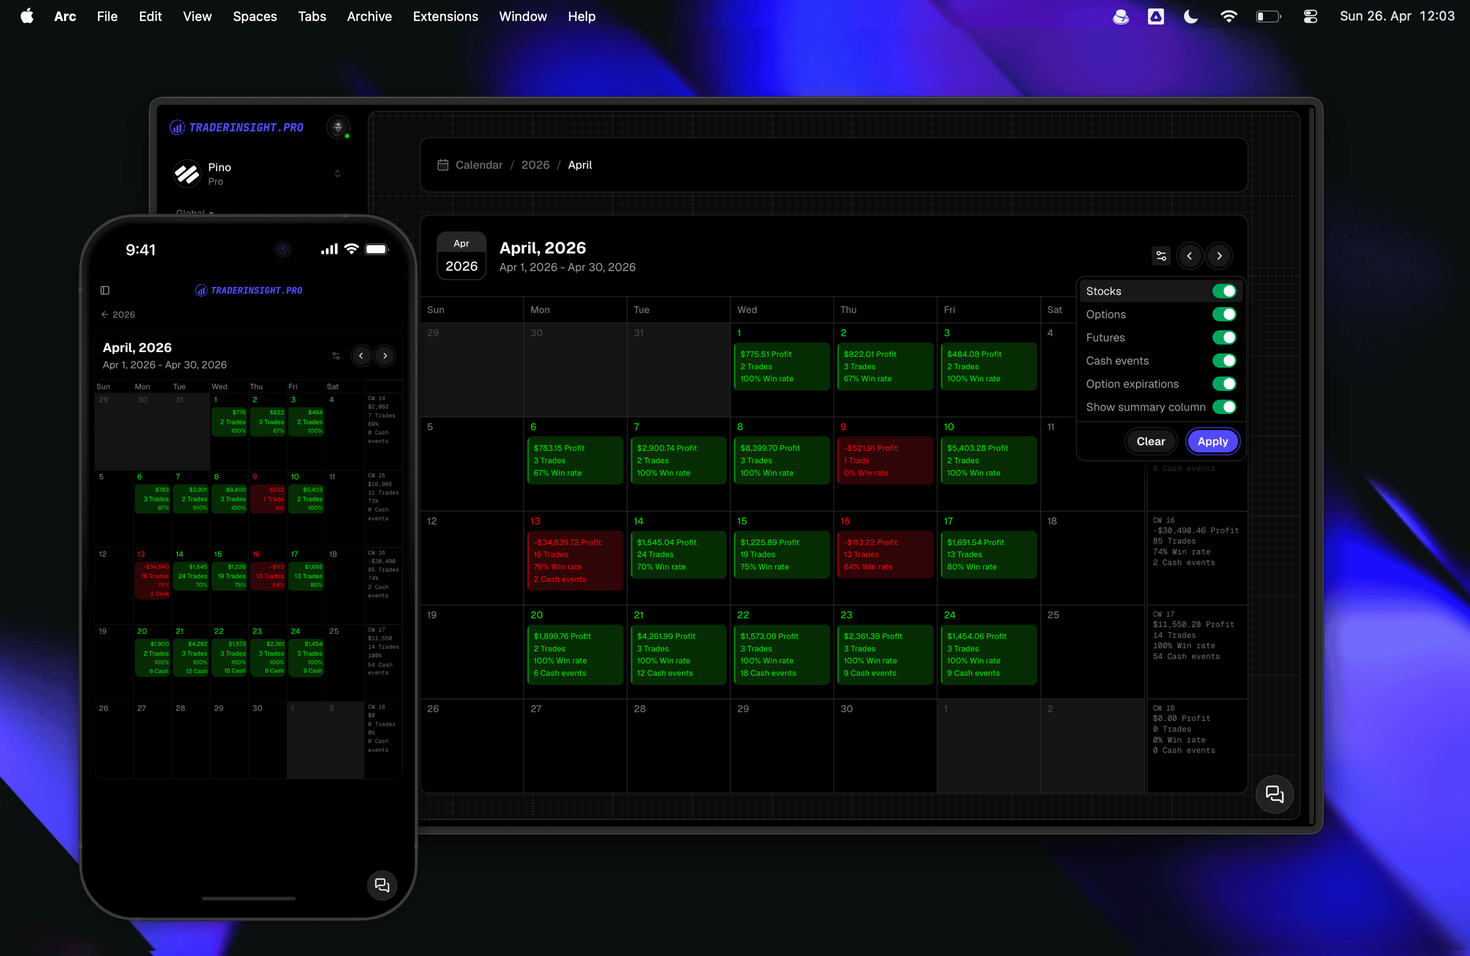Disable the Stocks toggle
The height and width of the screenshot is (956, 1470).
pyautogui.click(x=1225, y=291)
